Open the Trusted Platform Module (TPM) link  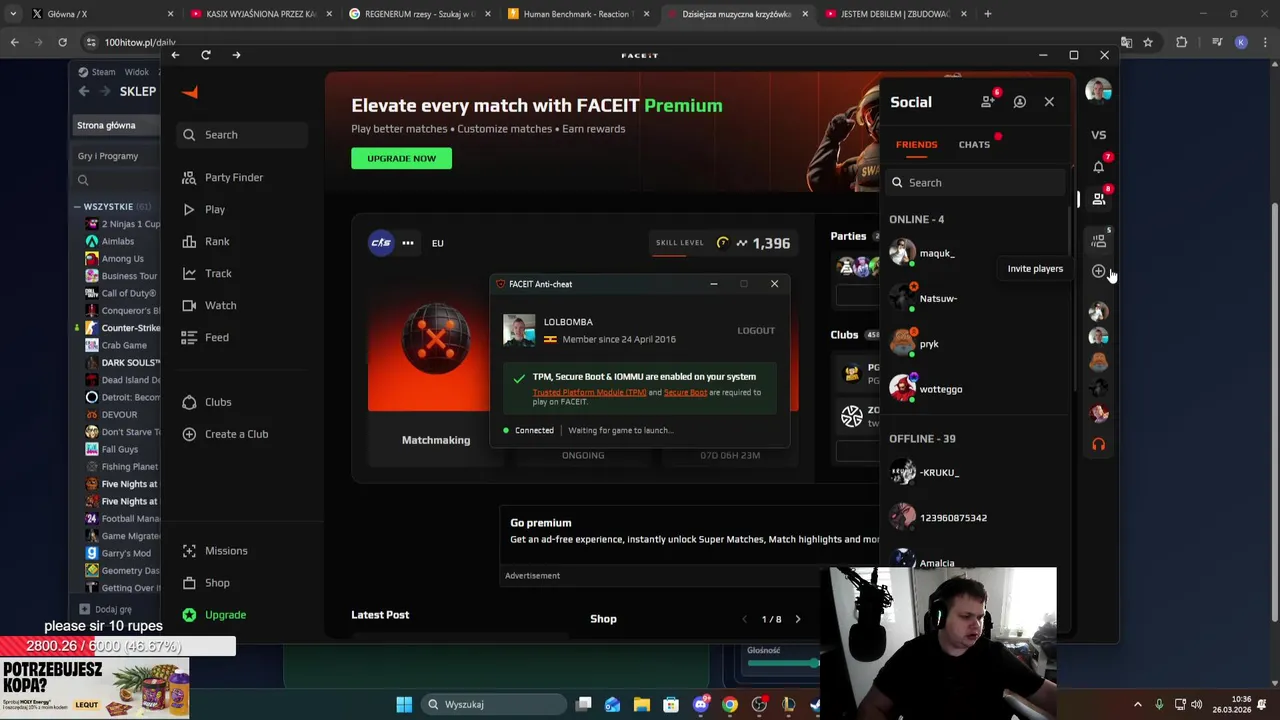pyautogui.click(x=589, y=392)
